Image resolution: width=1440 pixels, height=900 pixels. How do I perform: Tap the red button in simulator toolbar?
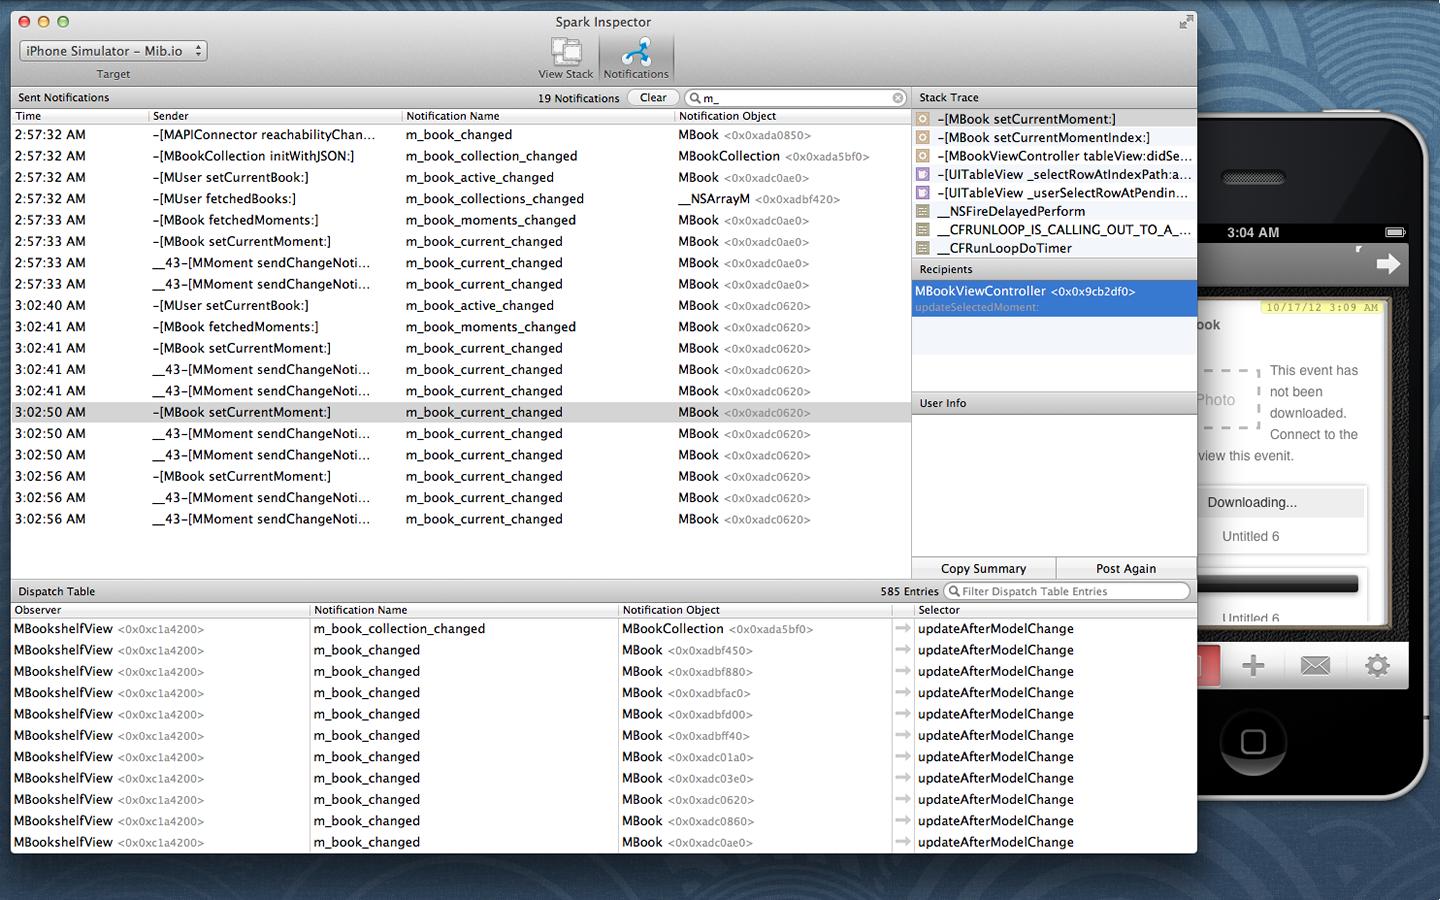point(1209,666)
